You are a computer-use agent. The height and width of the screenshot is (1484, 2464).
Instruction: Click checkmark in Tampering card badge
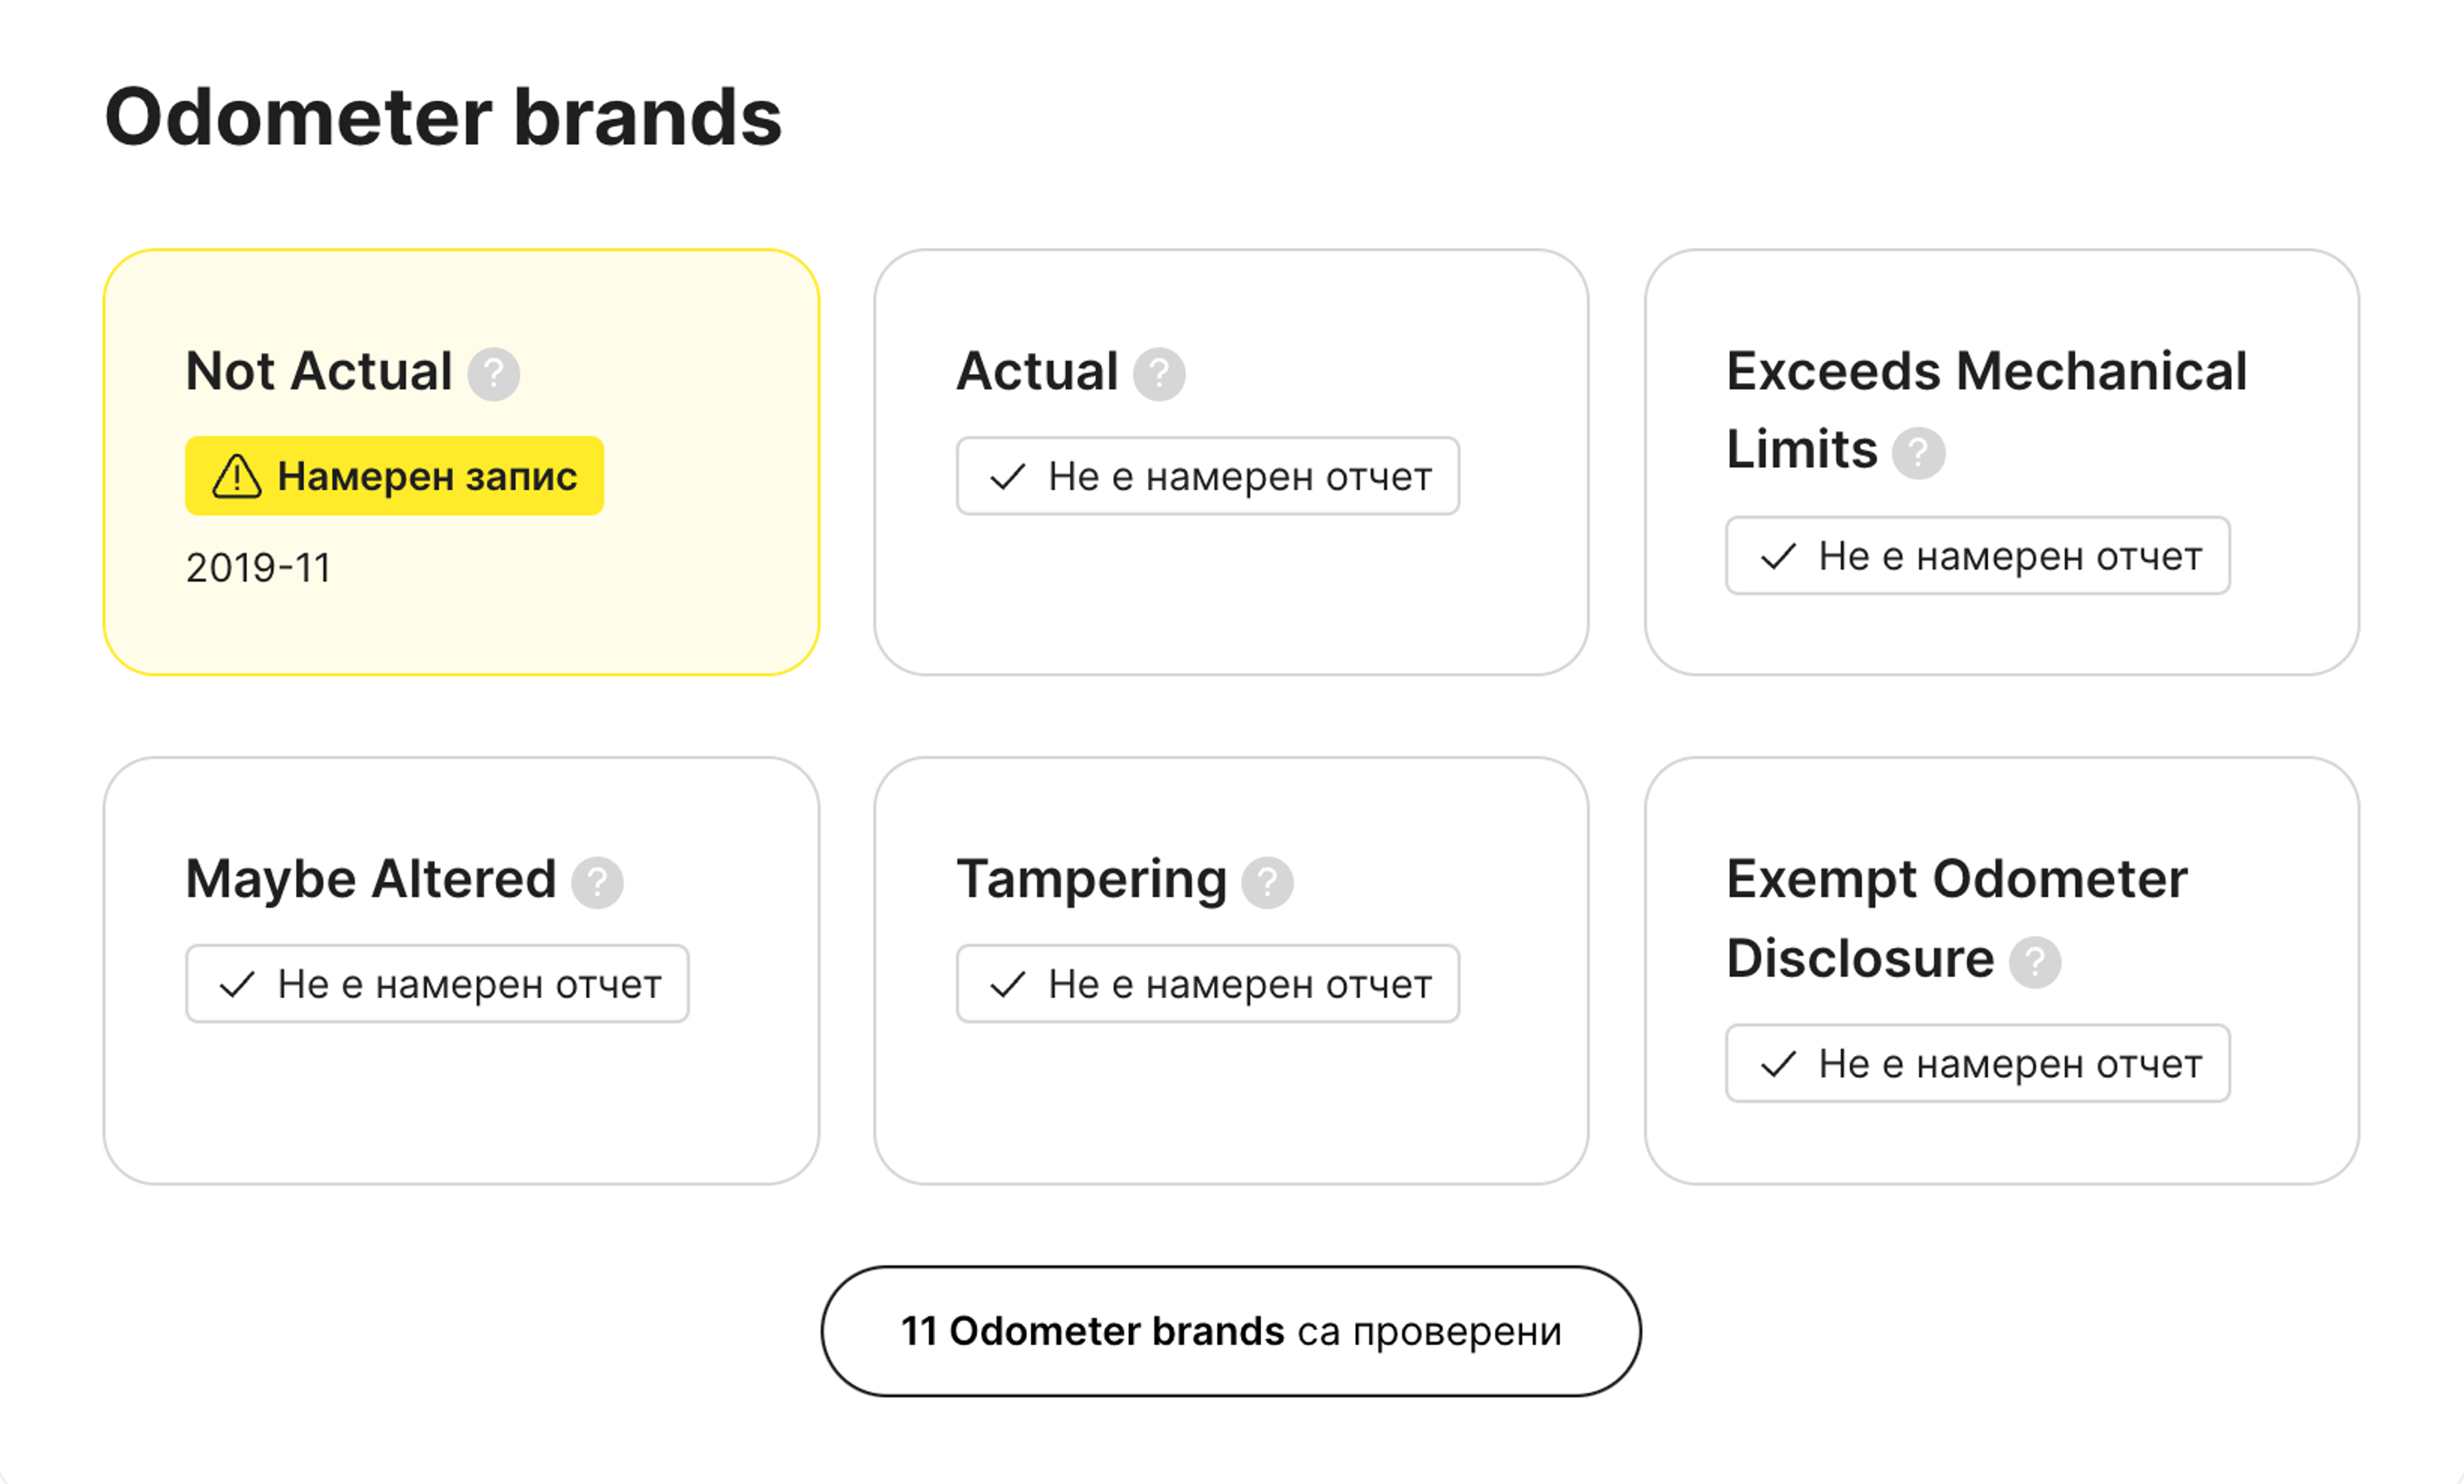(x=1007, y=985)
